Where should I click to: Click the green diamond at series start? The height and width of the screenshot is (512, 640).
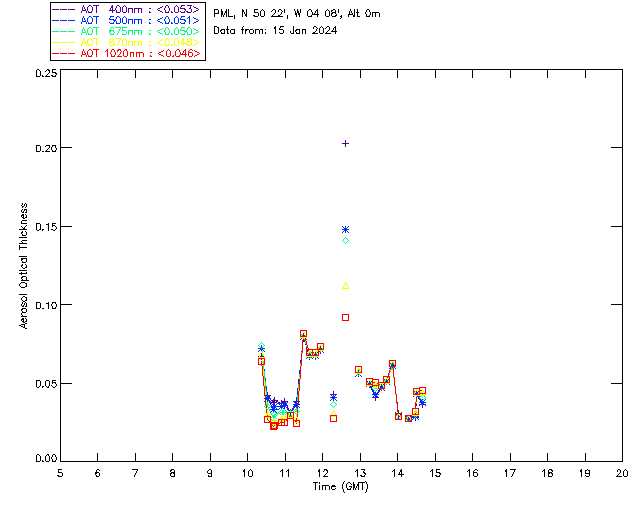(261, 346)
